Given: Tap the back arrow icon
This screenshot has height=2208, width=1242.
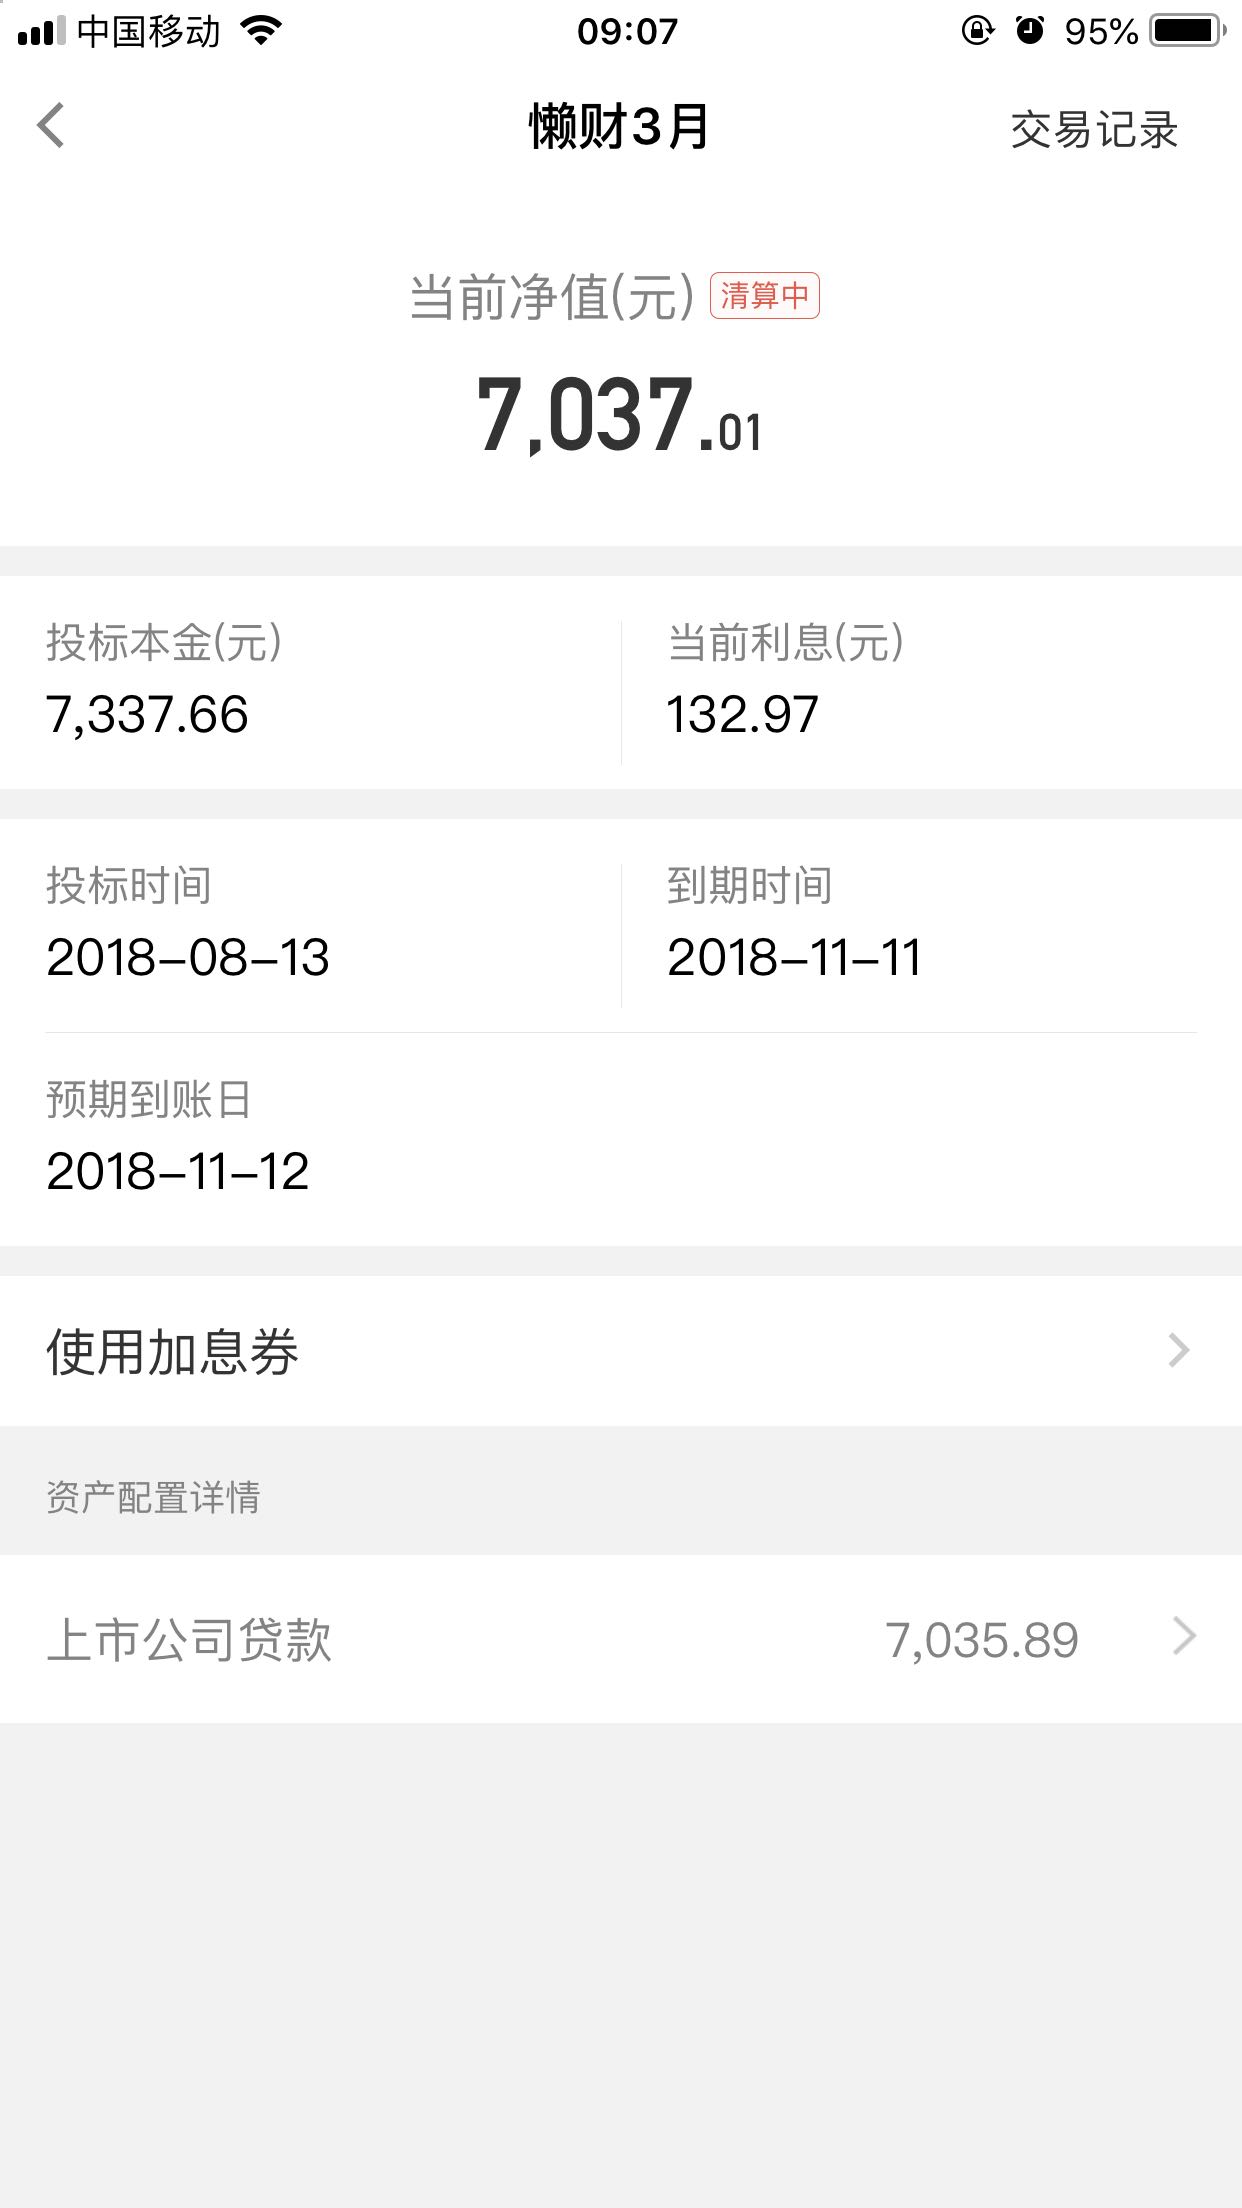Looking at the screenshot, I should 51,126.
